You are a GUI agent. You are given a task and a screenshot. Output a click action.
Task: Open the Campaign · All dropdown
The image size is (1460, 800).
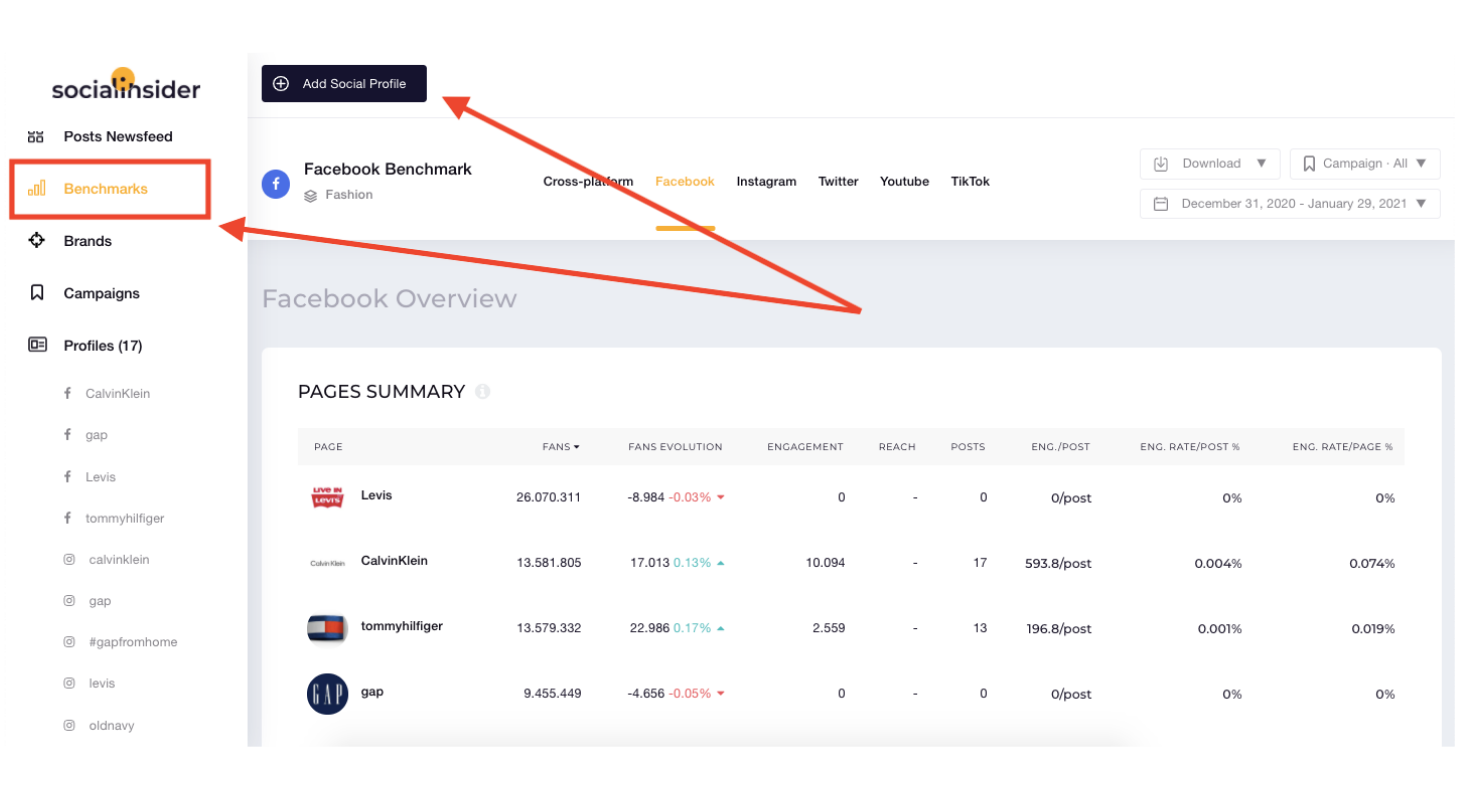pyautogui.click(x=1365, y=164)
